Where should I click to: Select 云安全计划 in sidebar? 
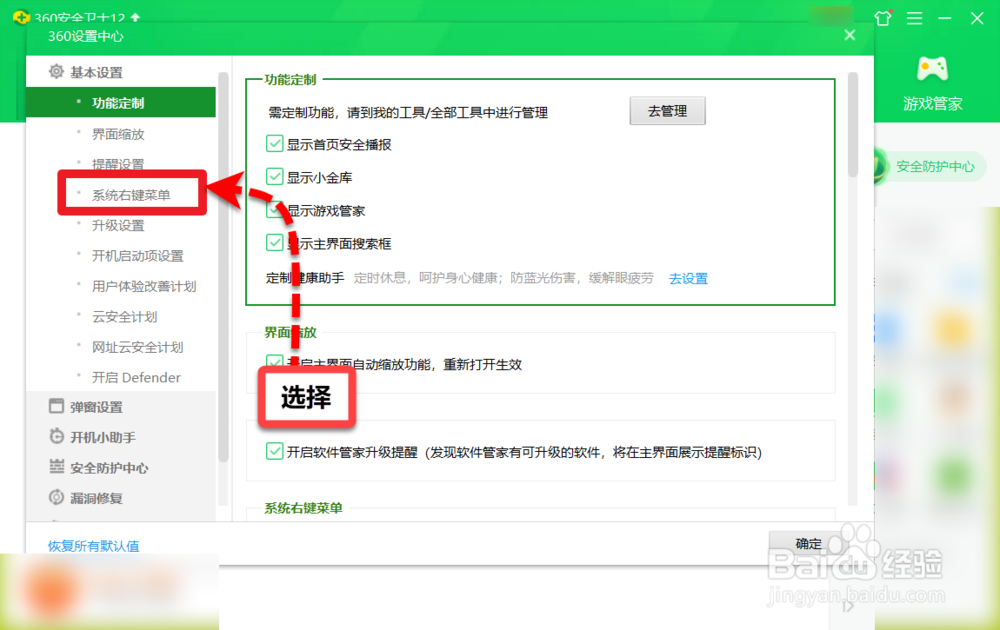click(x=125, y=317)
